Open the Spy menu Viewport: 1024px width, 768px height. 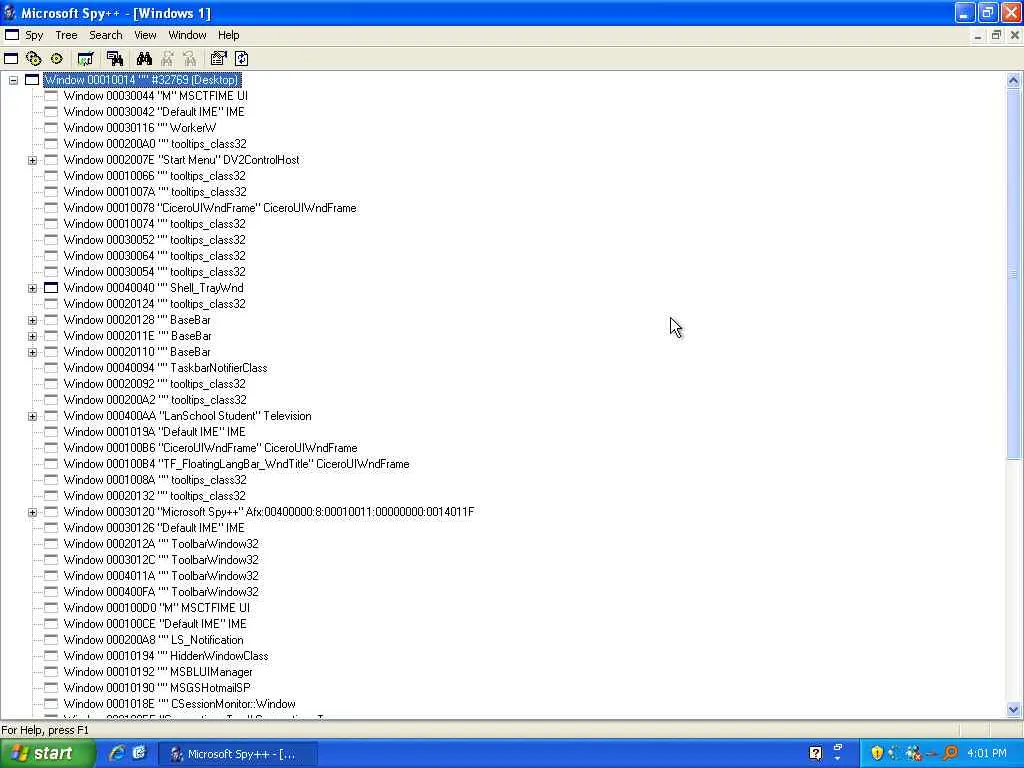click(x=34, y=35)
